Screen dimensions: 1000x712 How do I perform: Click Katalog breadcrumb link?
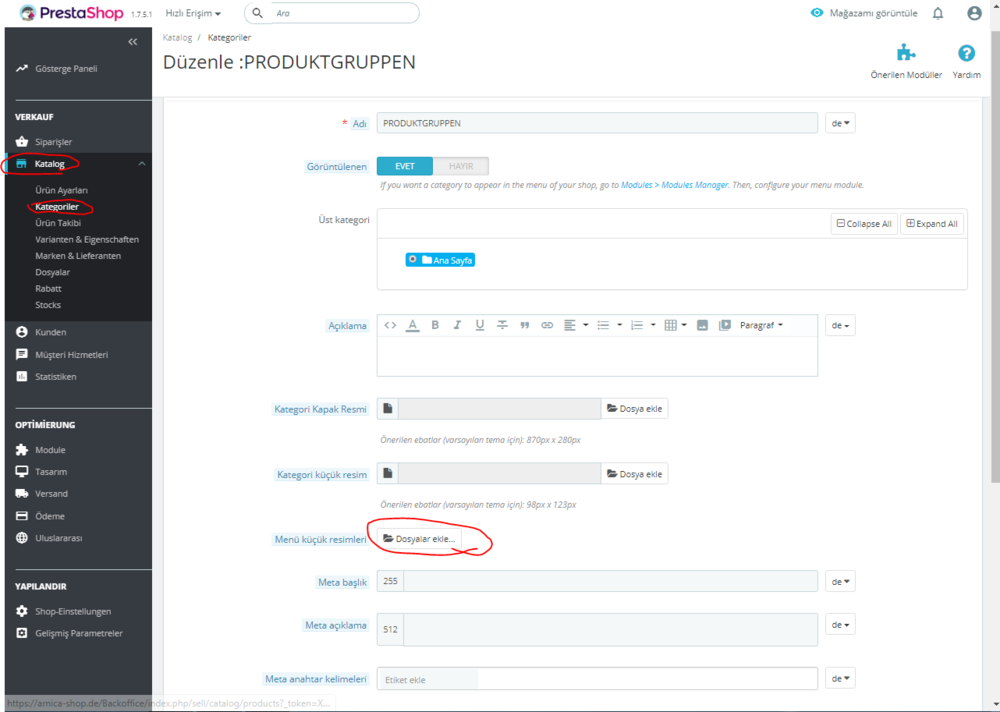[x=177, y=38]
